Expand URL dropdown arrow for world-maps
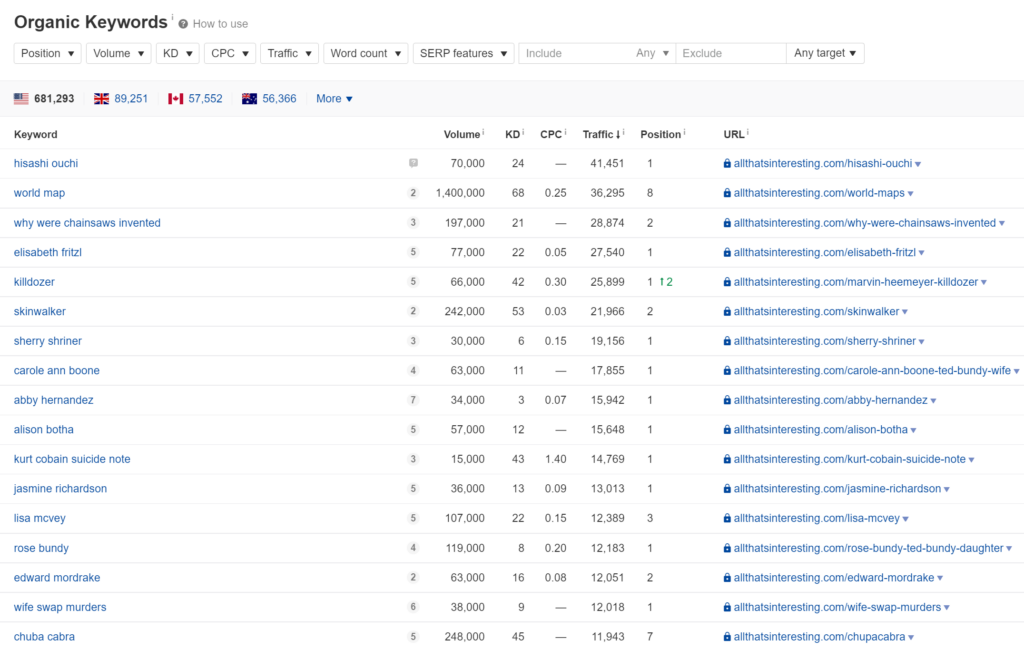This screenshot has height=650, width=1024. click(910, 193)
